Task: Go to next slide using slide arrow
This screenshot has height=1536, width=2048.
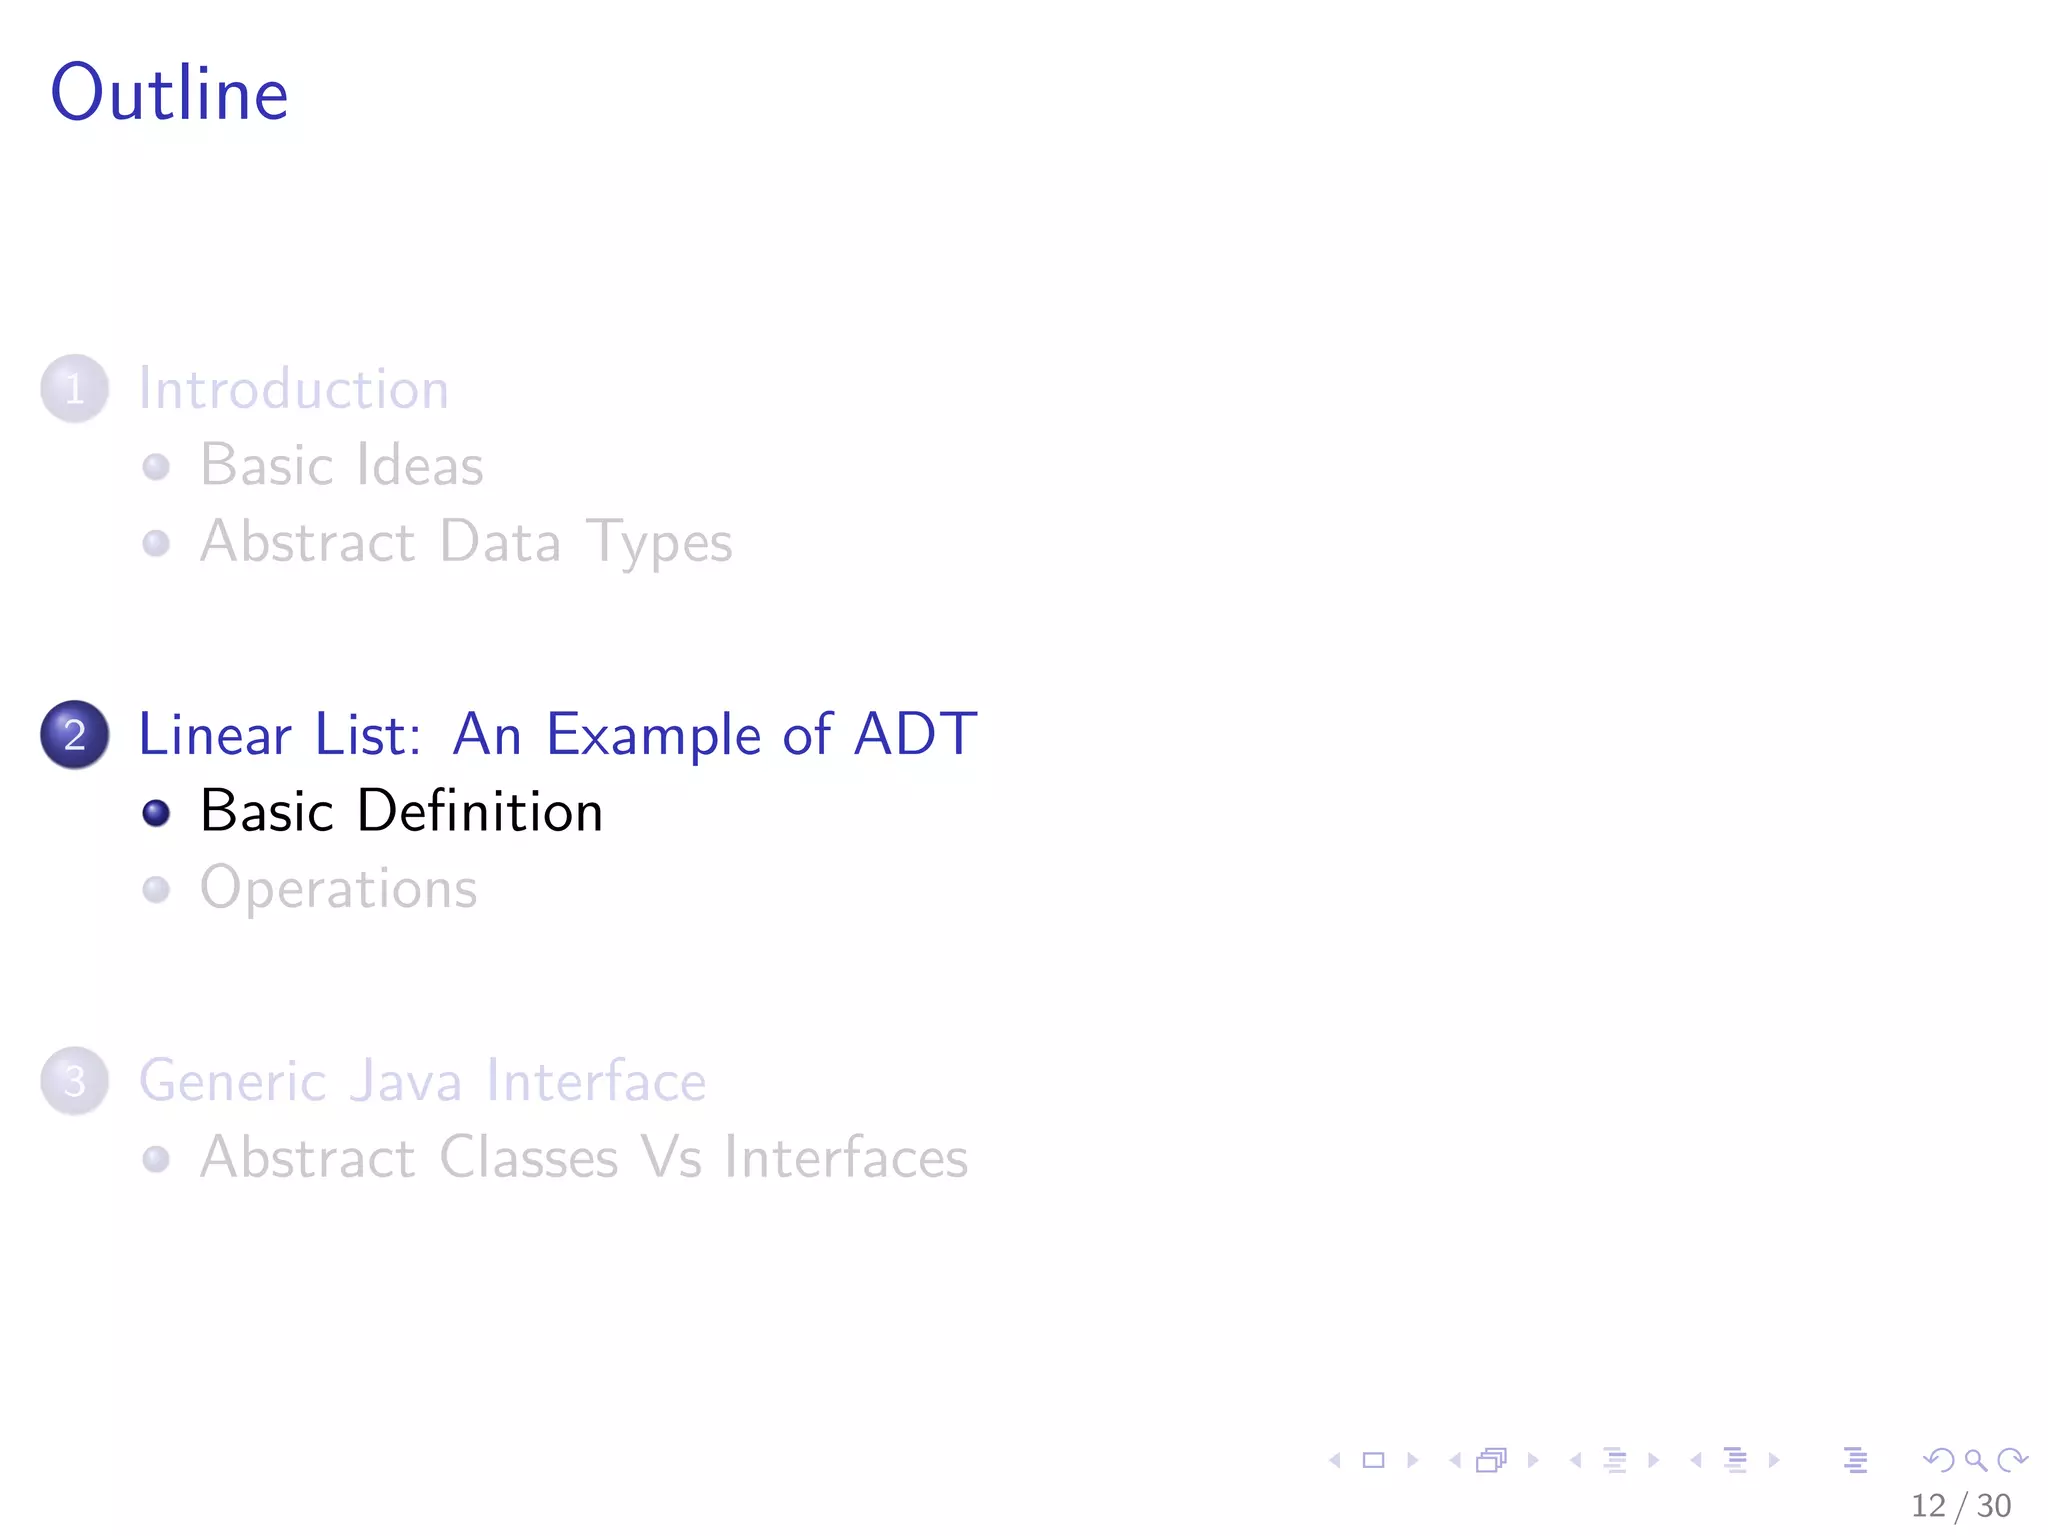Action: [1413, 1461]
